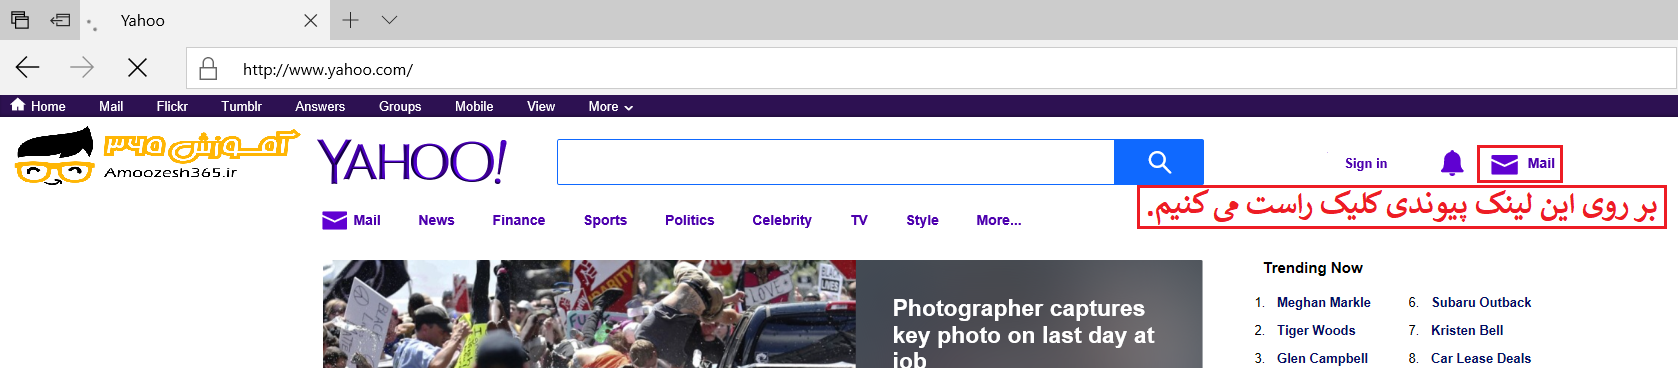The width and height of the screenshot is (1678, 368).
Task: Open the photographer news story image
Action: click(589, 314)
